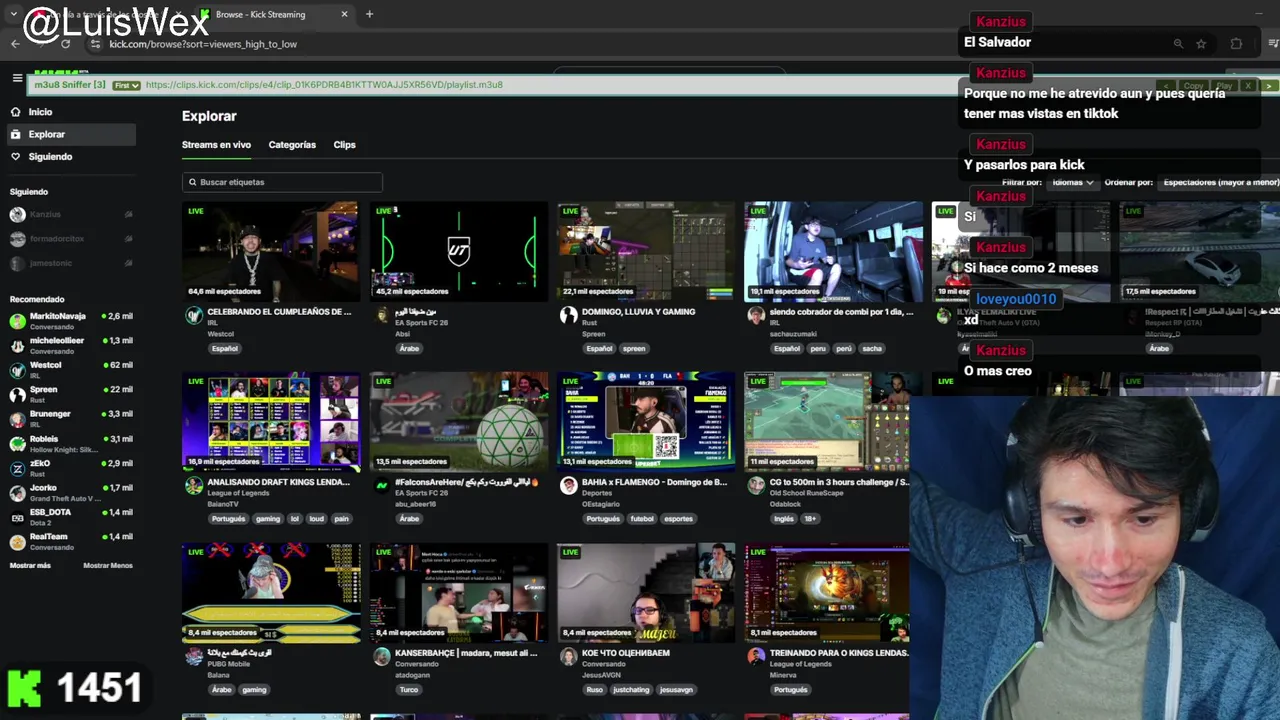Click the justchating tag under JesusAVGN stream
This screenshot has height=720, width=1280.
[631, 690]
